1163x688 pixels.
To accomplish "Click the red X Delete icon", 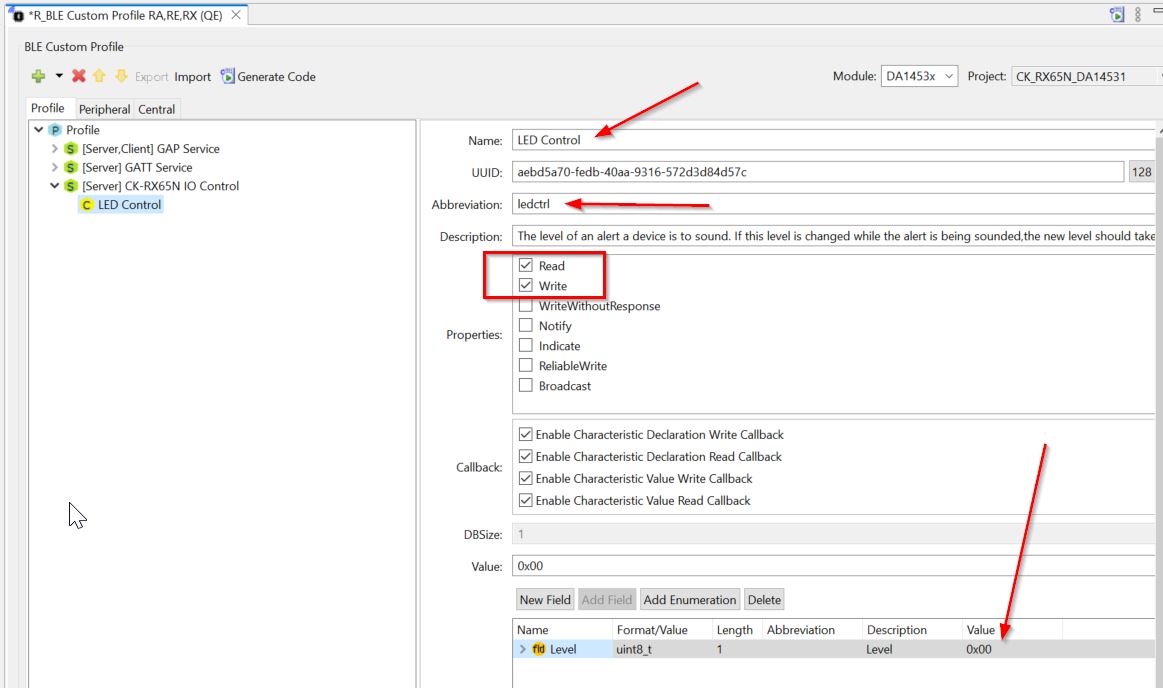I will click(x=79, y=76).
